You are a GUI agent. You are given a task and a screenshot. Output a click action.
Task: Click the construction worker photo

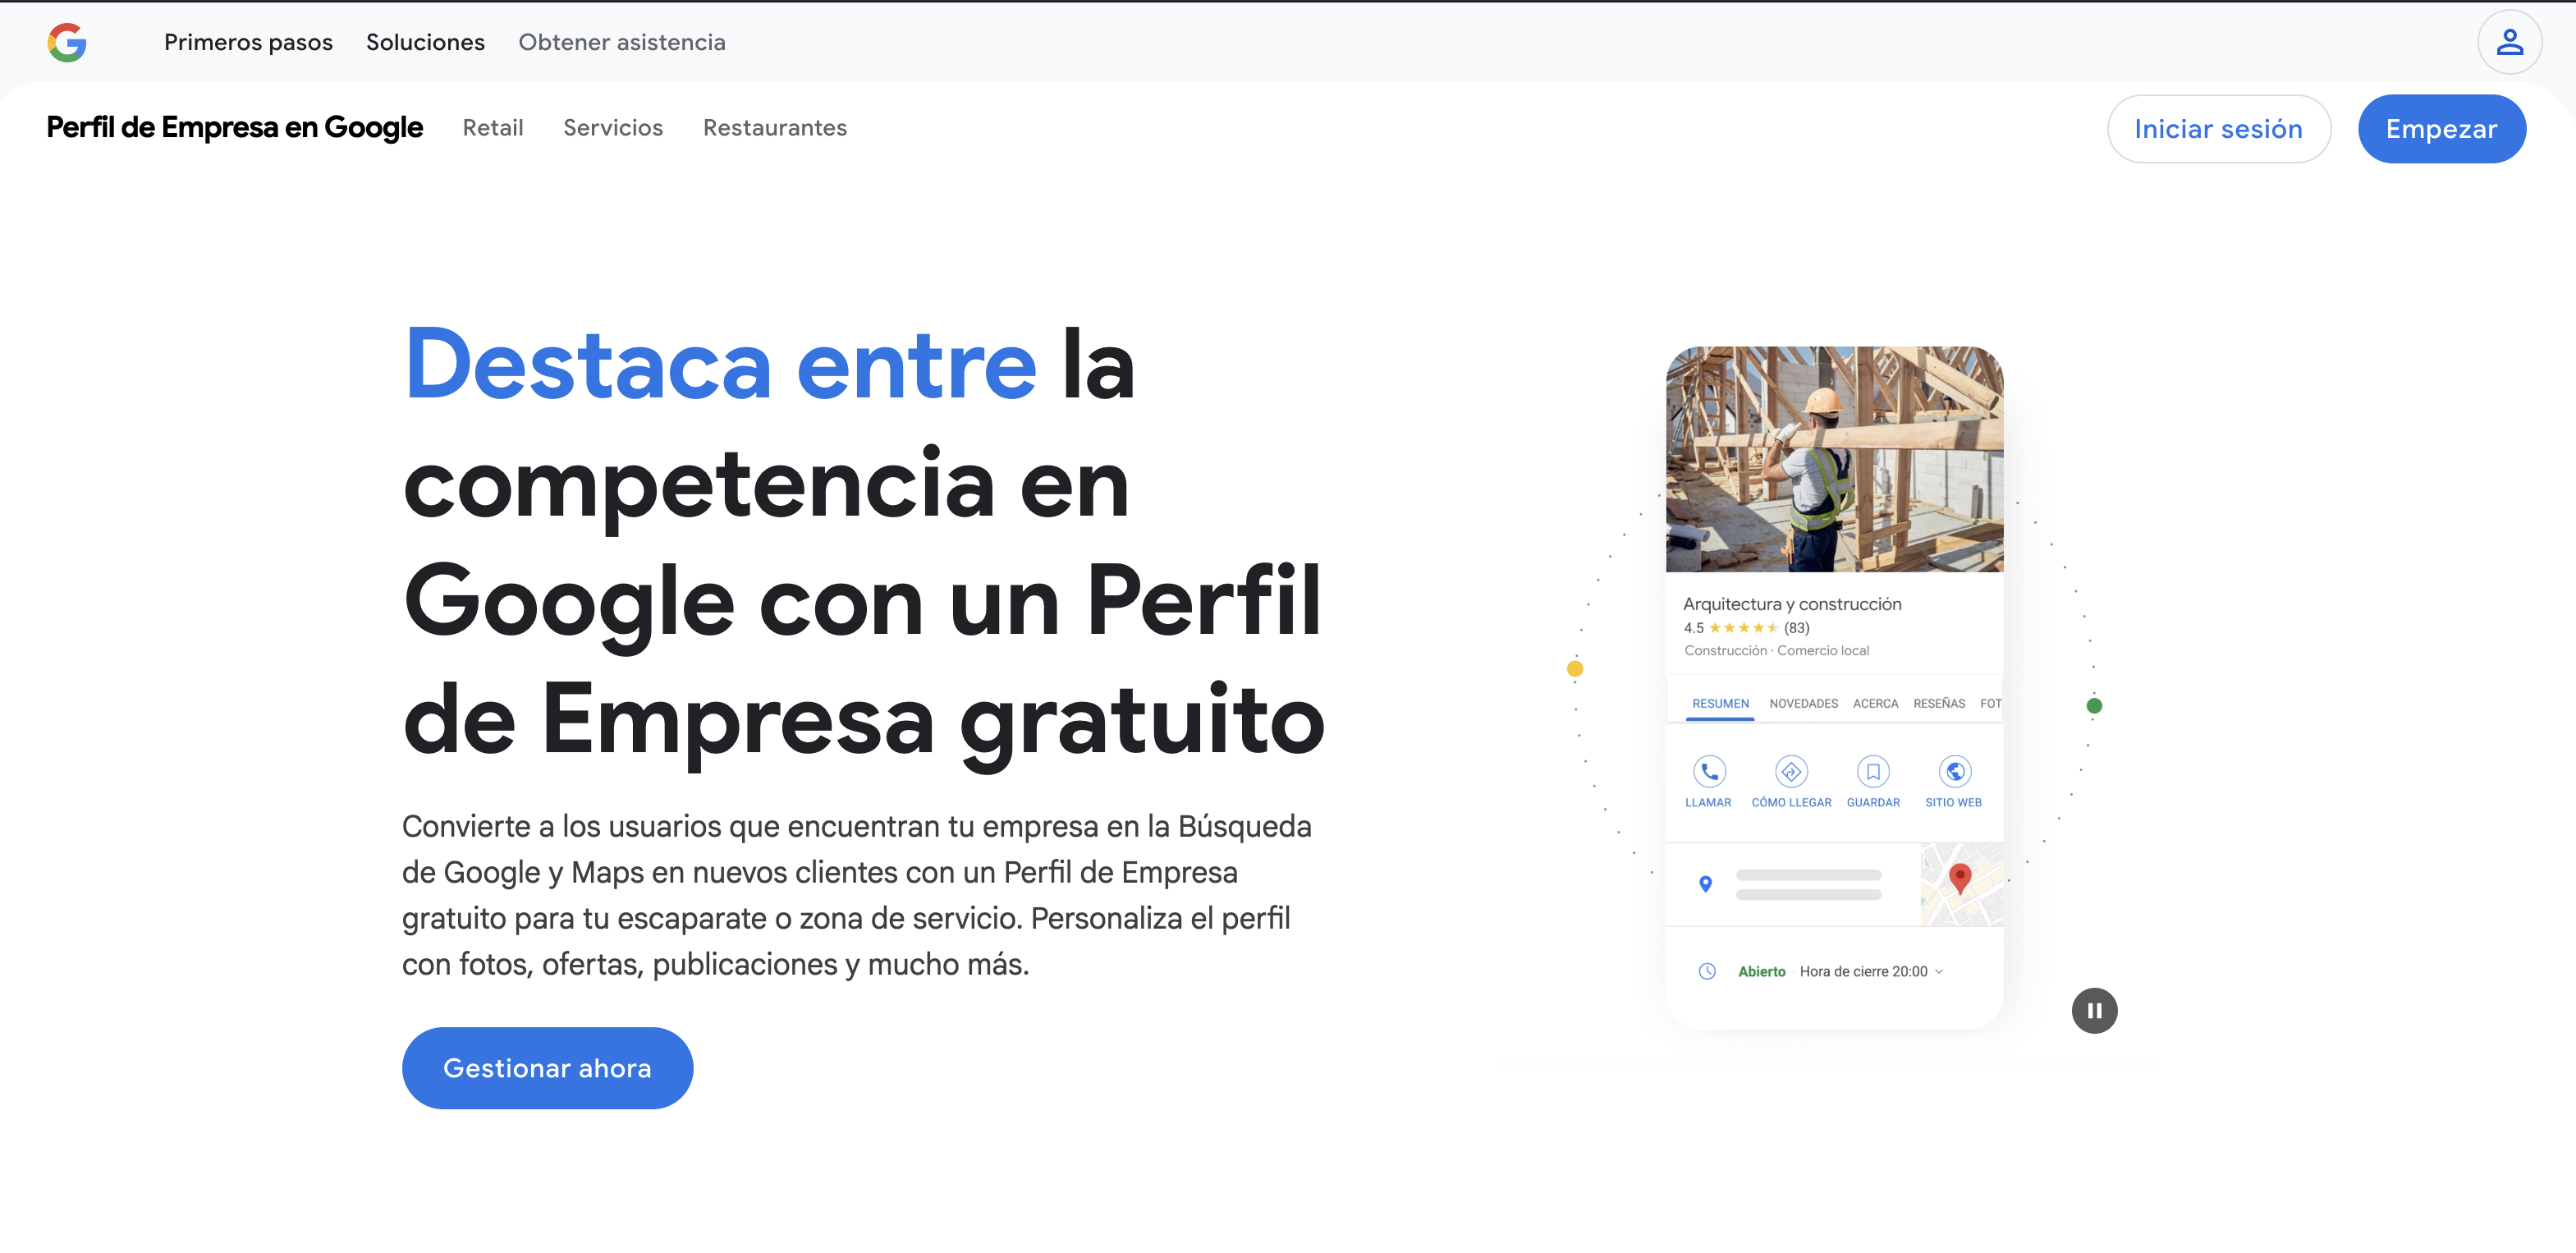(x=1834, y=459)
